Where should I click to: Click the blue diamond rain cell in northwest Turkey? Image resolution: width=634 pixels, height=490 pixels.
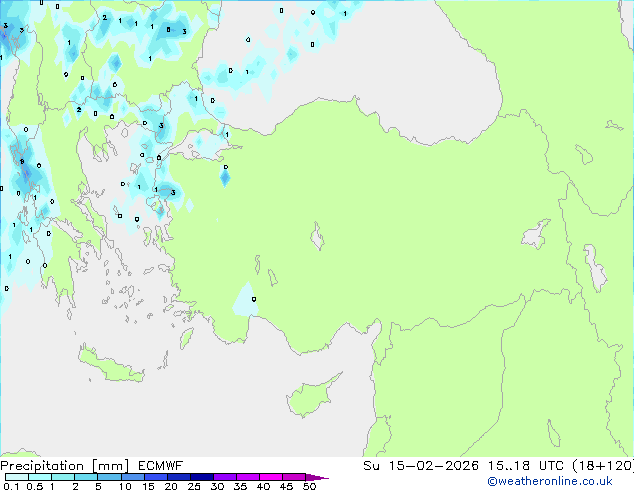click(225, 178)
